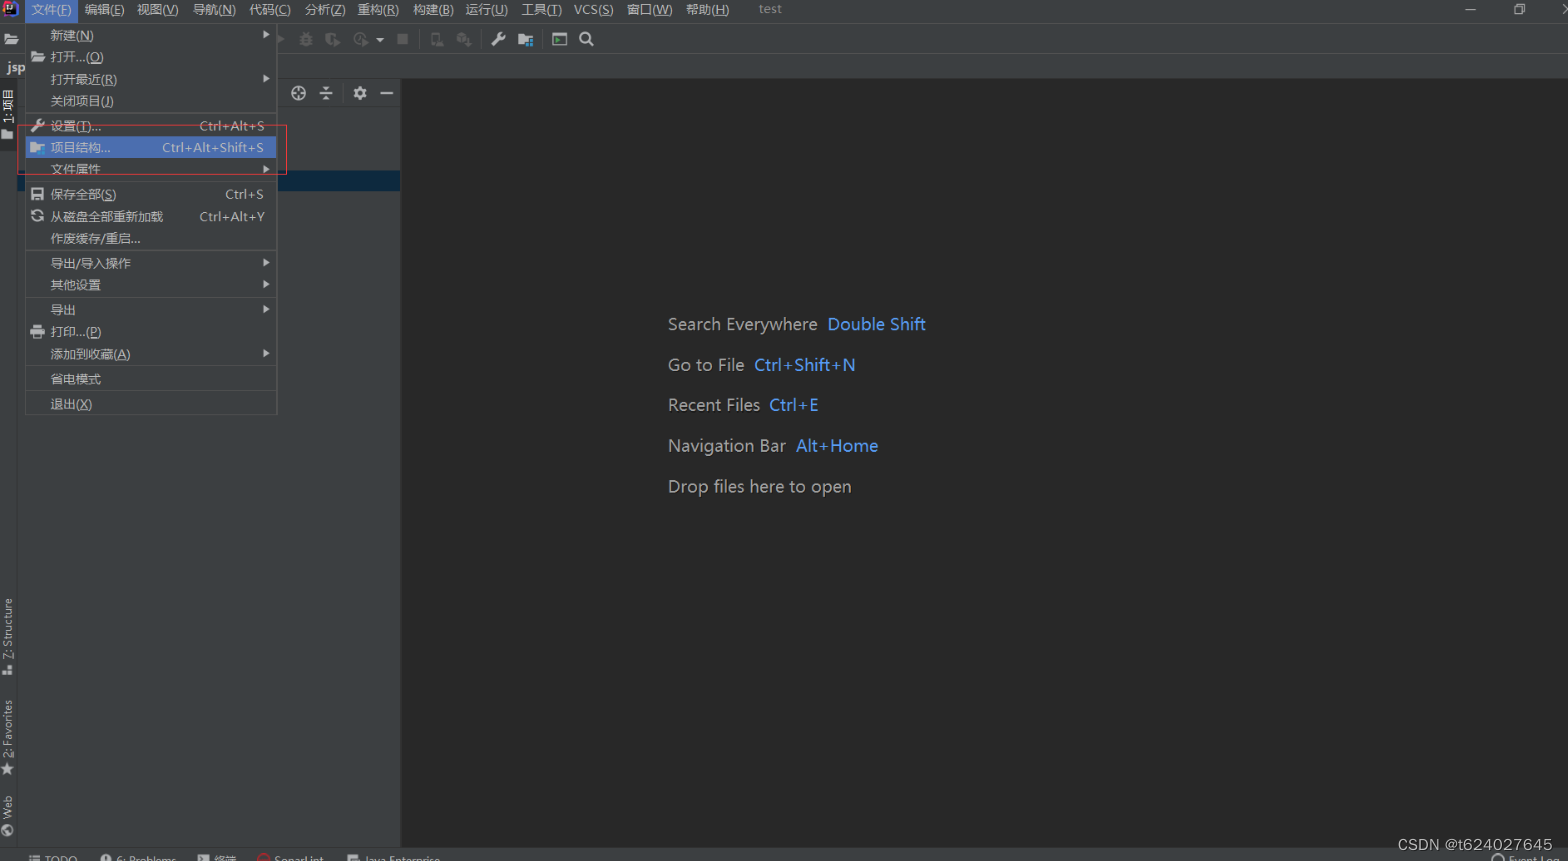Screen dimensions: 1568x861
Task: Click the wrench Settings toolbar icon
Action: click(498, 39)
